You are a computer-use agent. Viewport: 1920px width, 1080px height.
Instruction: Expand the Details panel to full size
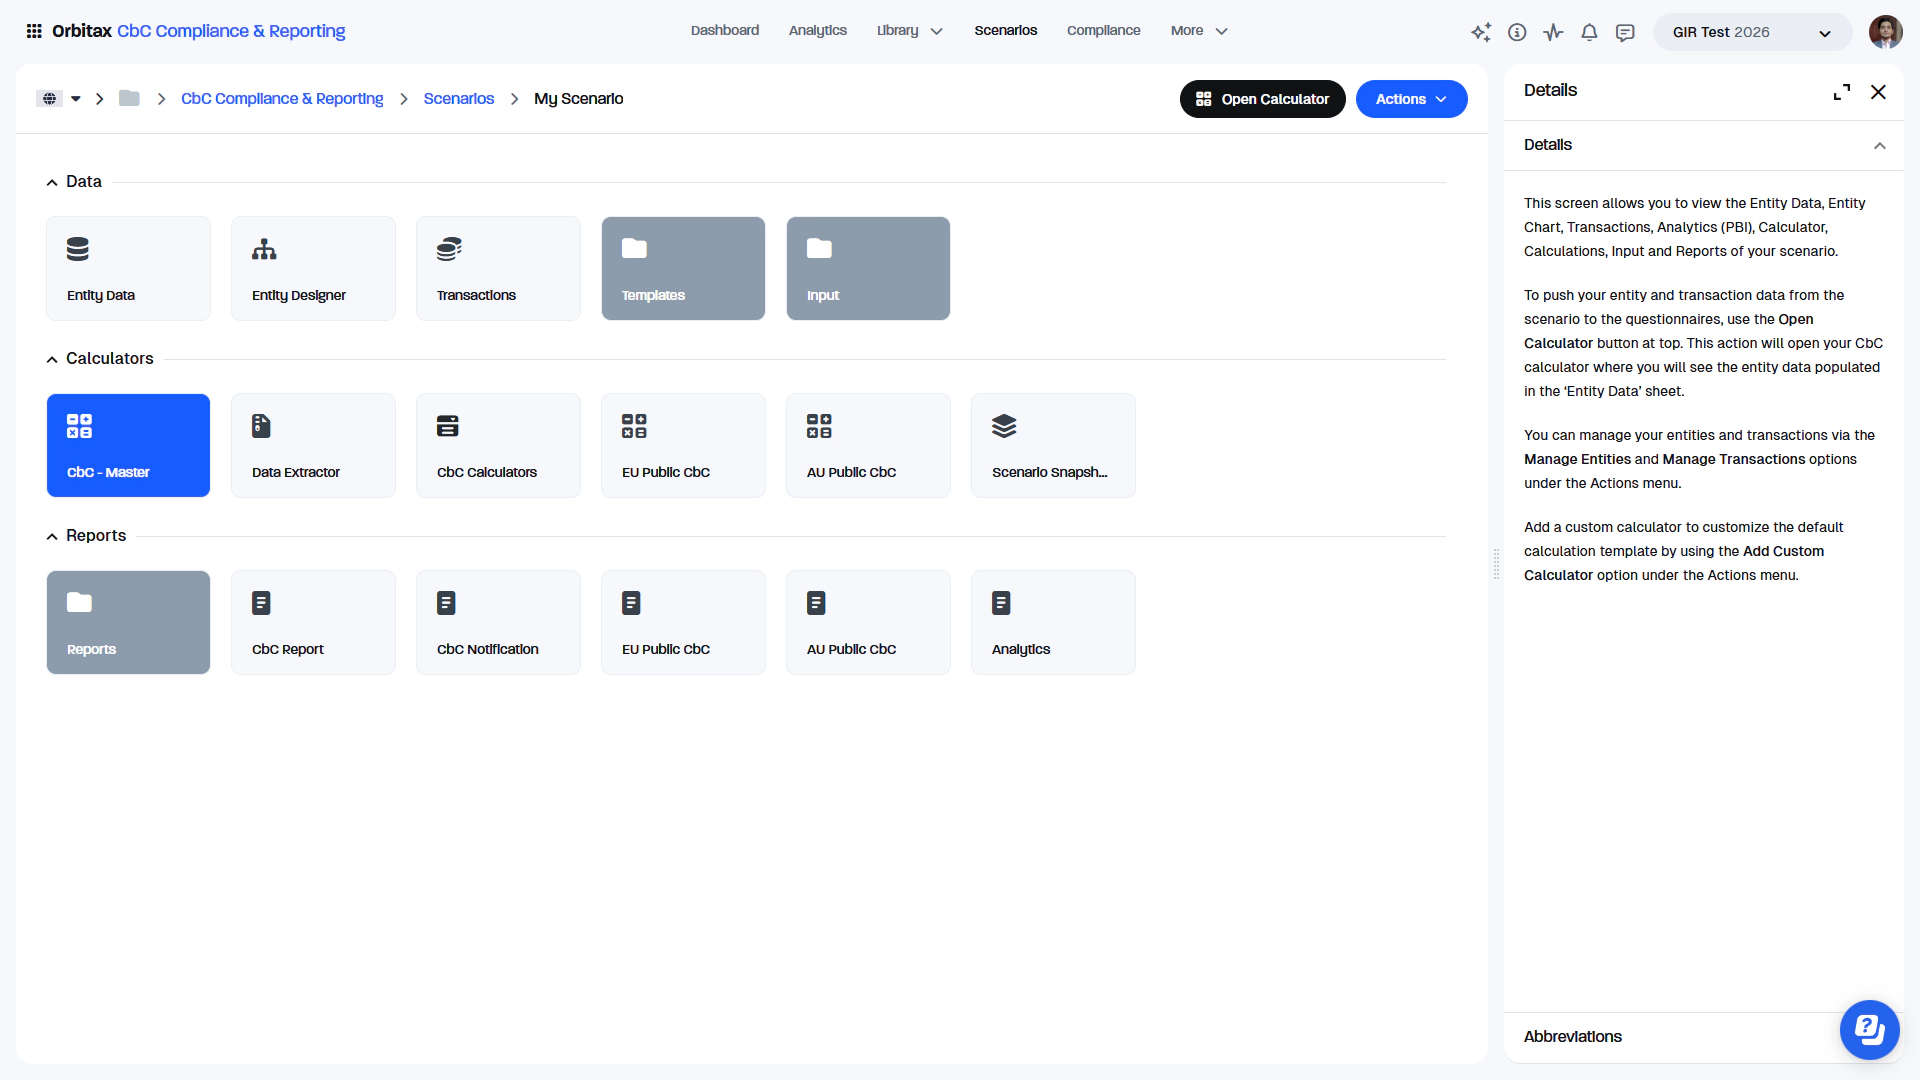pos(1841,92)
